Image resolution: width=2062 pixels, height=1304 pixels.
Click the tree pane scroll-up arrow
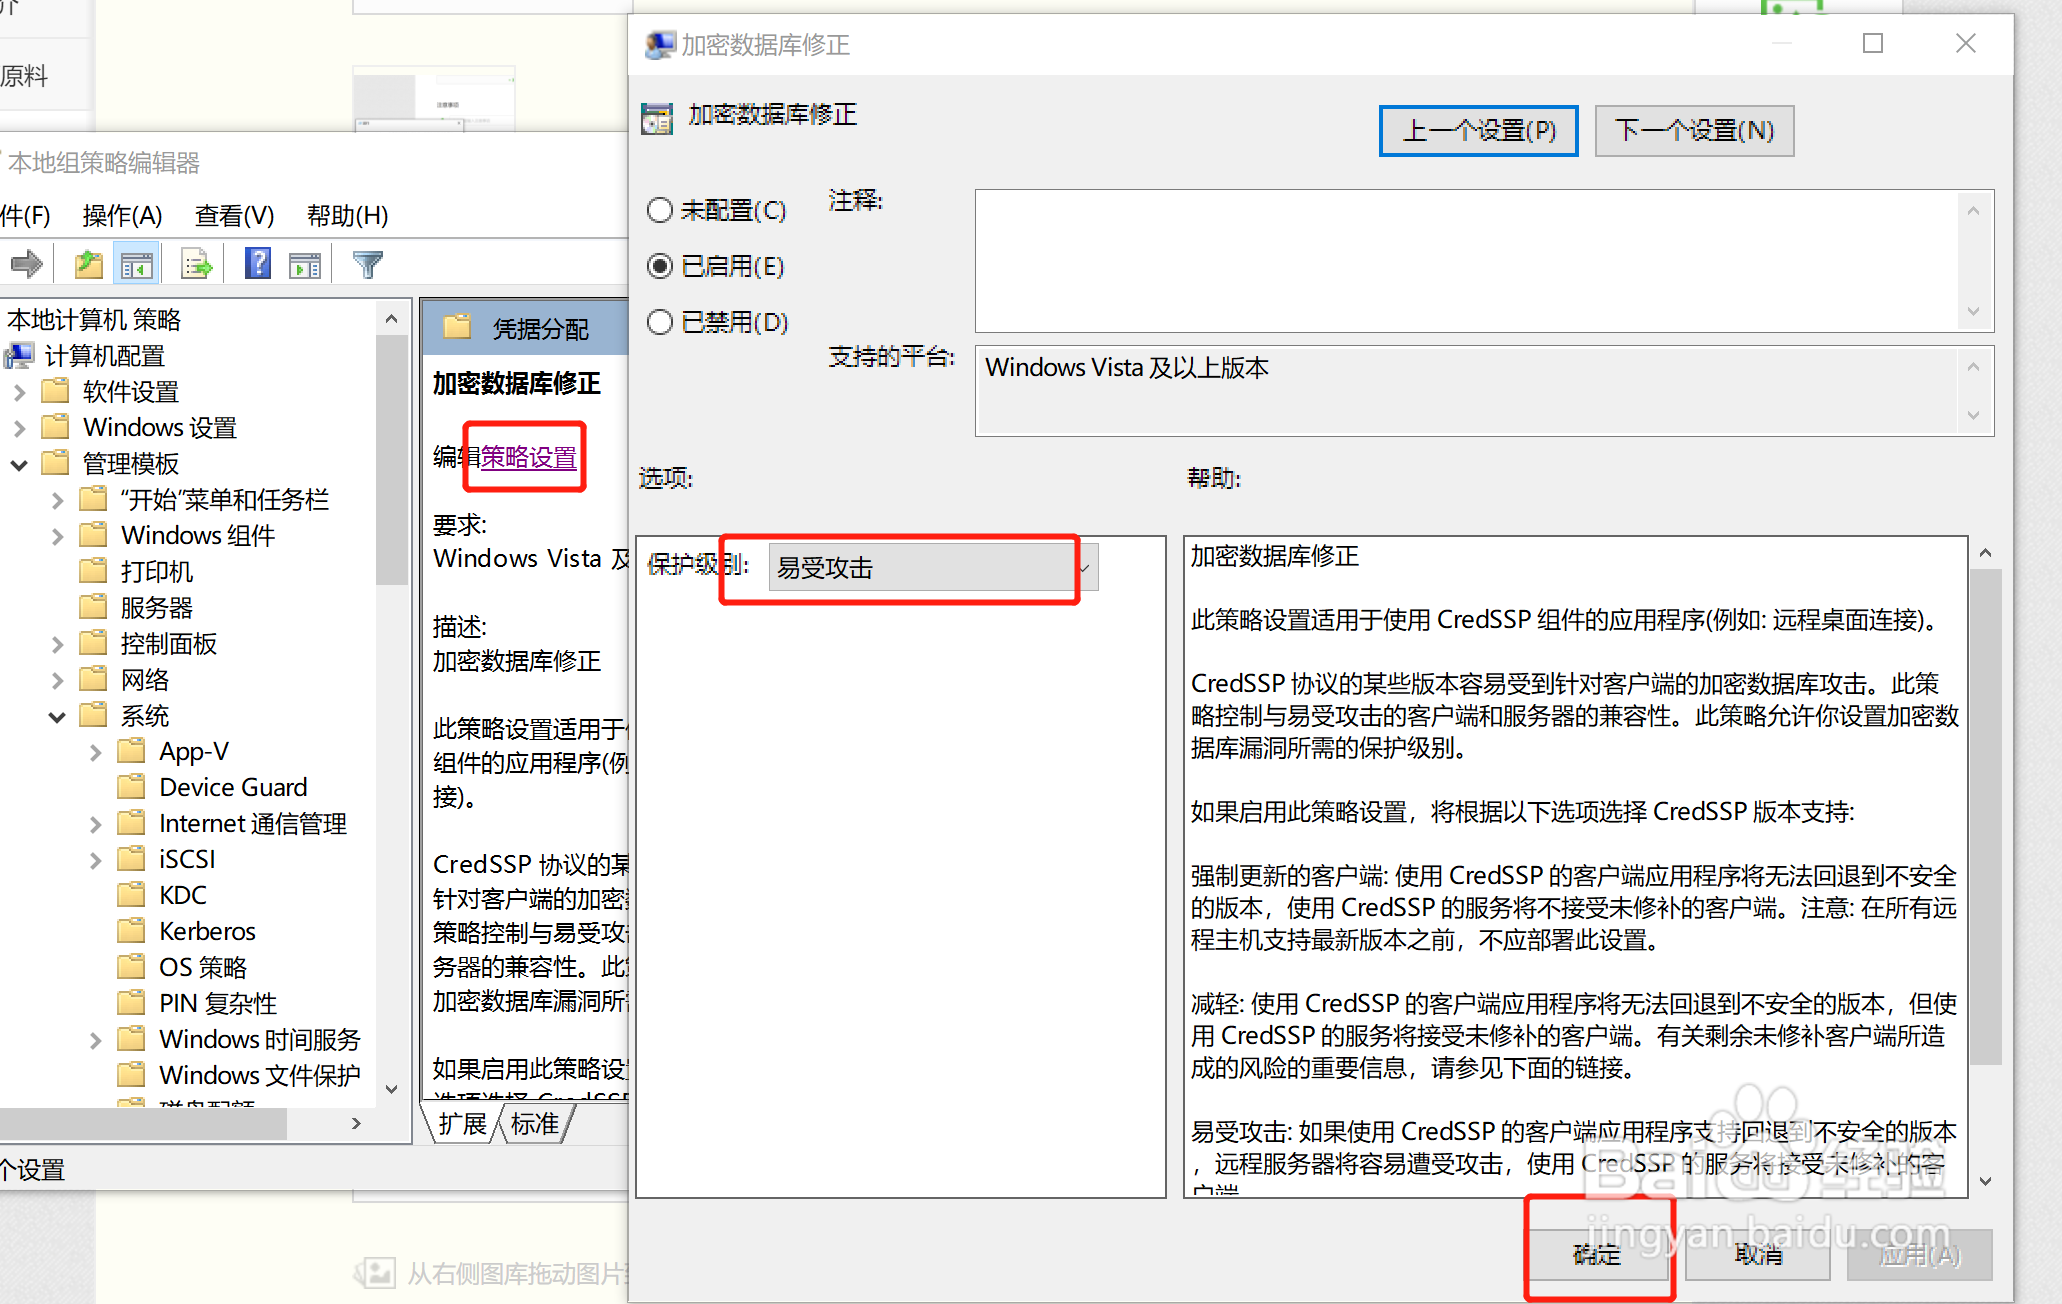392,319
